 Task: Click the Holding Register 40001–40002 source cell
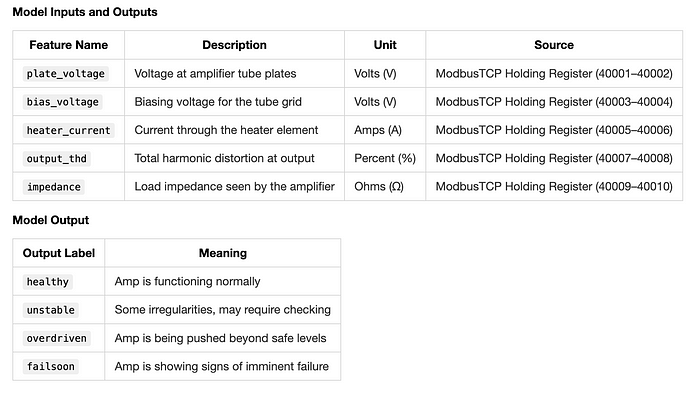[554, 74]
